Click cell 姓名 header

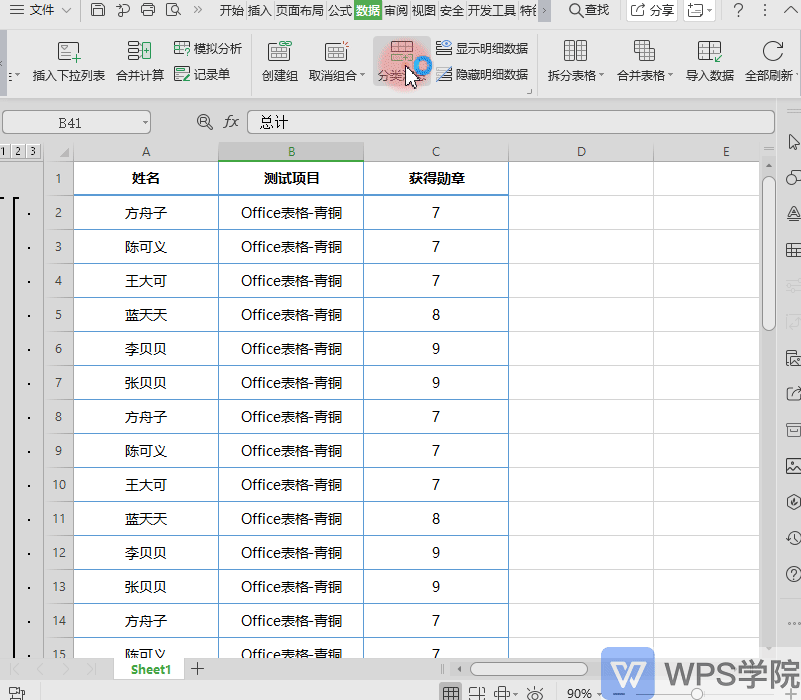[x=146, y=178]
